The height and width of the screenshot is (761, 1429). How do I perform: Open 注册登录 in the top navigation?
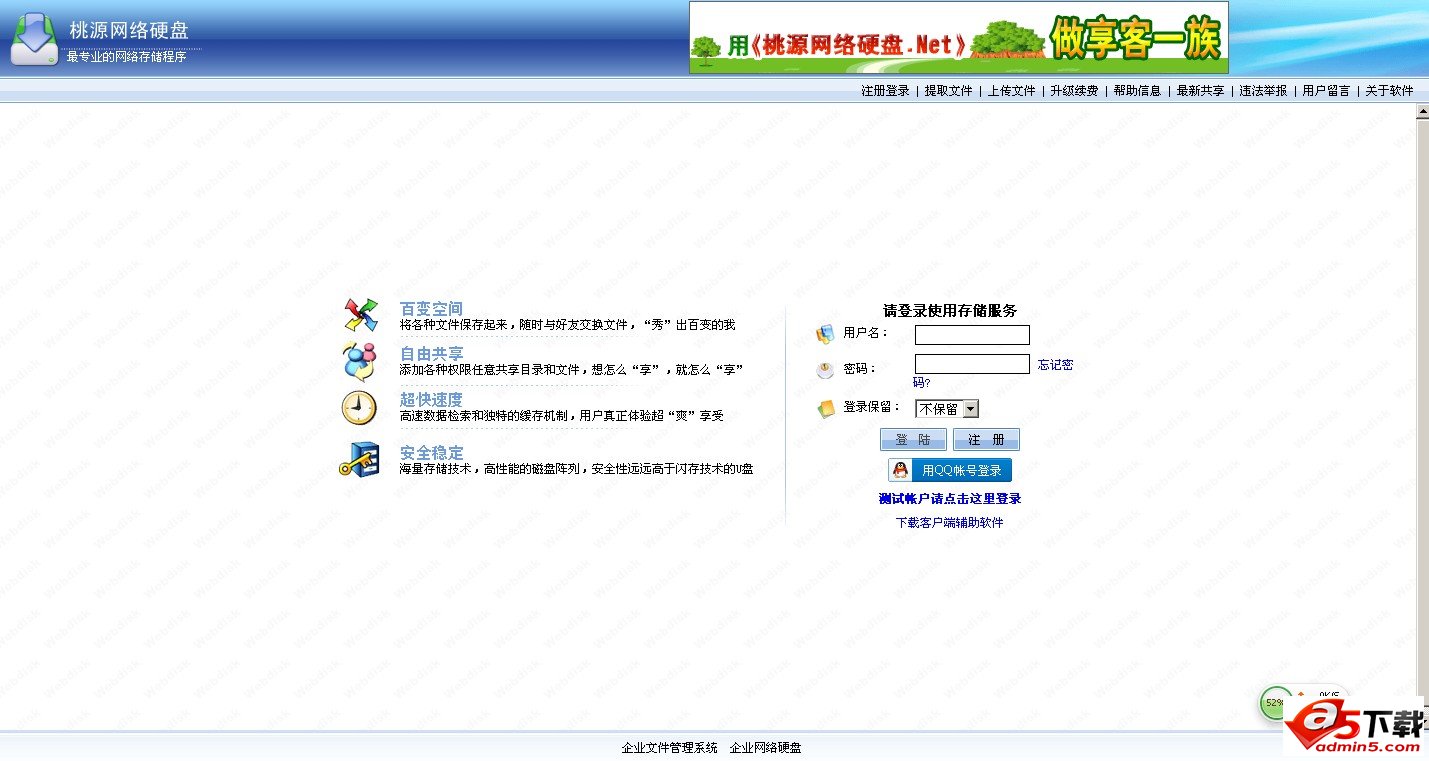pos(885,91)
